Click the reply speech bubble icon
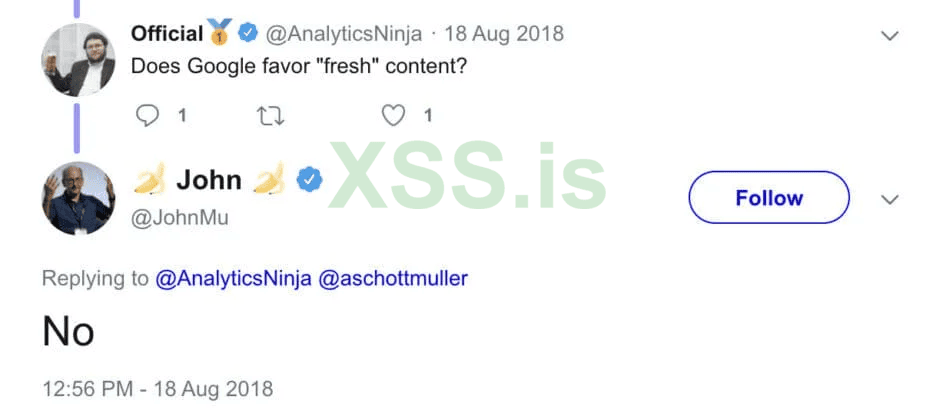 coord(148,116)
